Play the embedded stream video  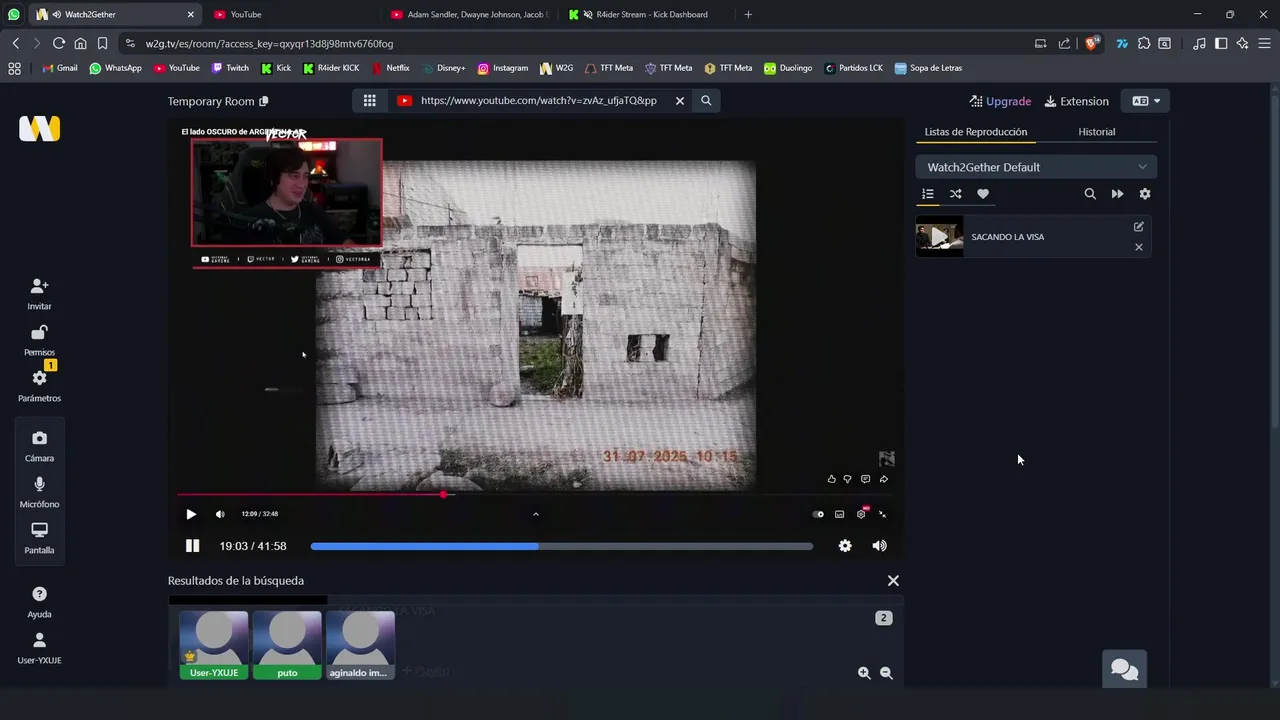191,514
